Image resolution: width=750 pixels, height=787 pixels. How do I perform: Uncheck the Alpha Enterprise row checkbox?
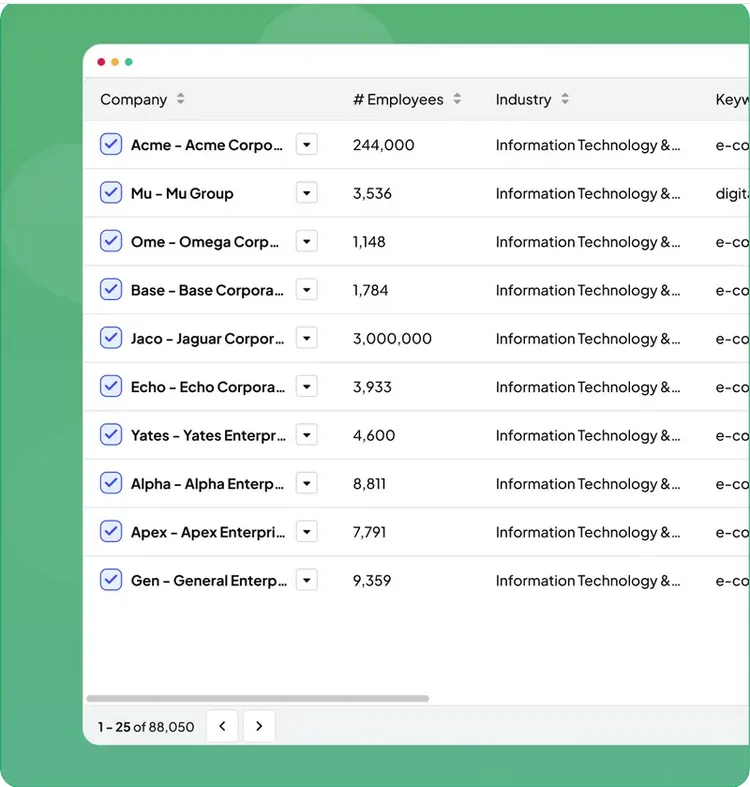pos(110,483)
